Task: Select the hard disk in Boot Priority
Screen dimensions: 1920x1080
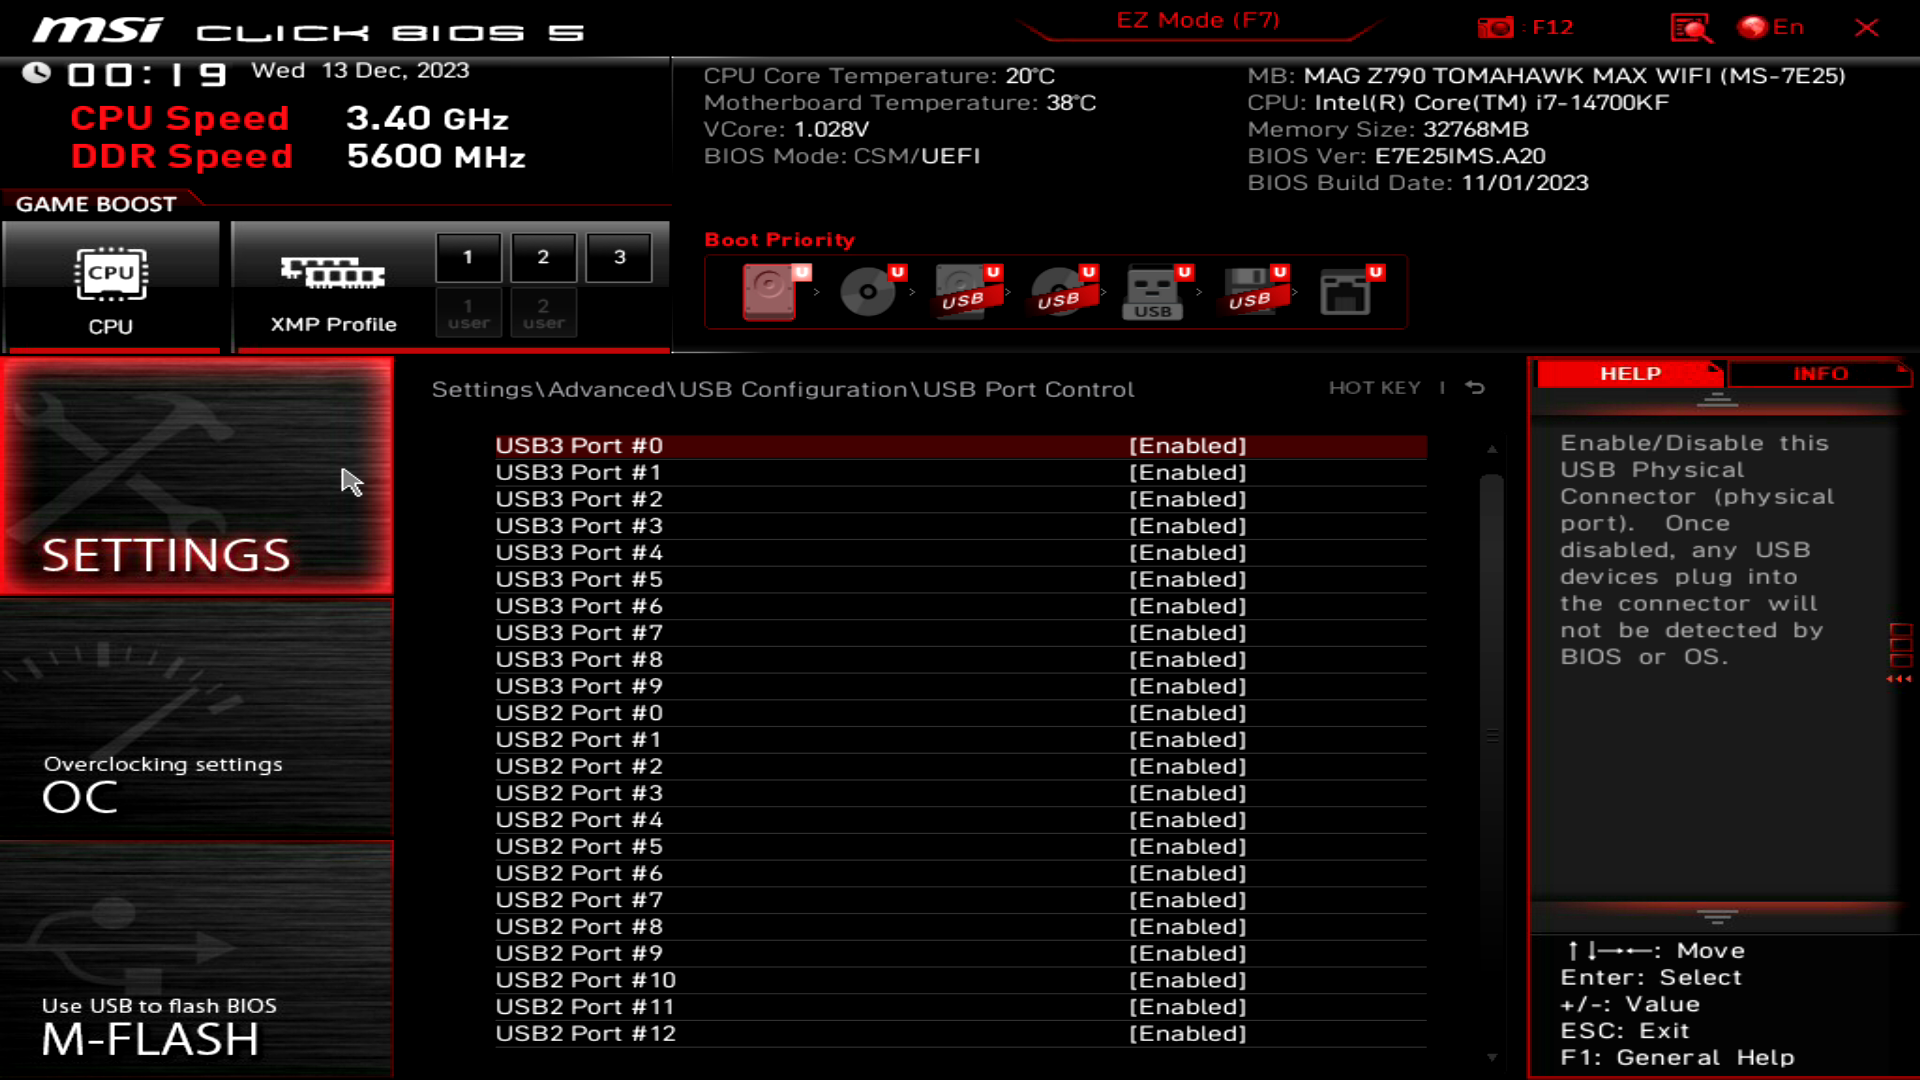Action: [770, 292]
